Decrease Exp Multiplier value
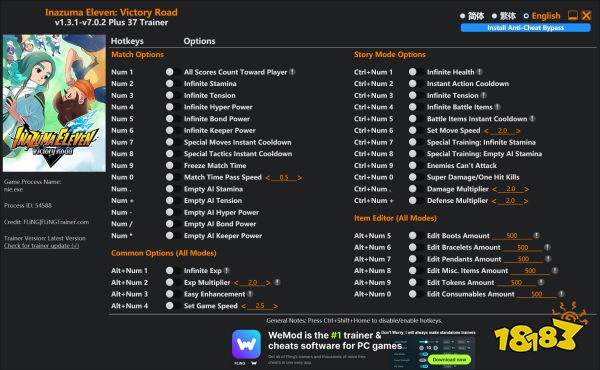The image size is (600, 370). (236, 283)
